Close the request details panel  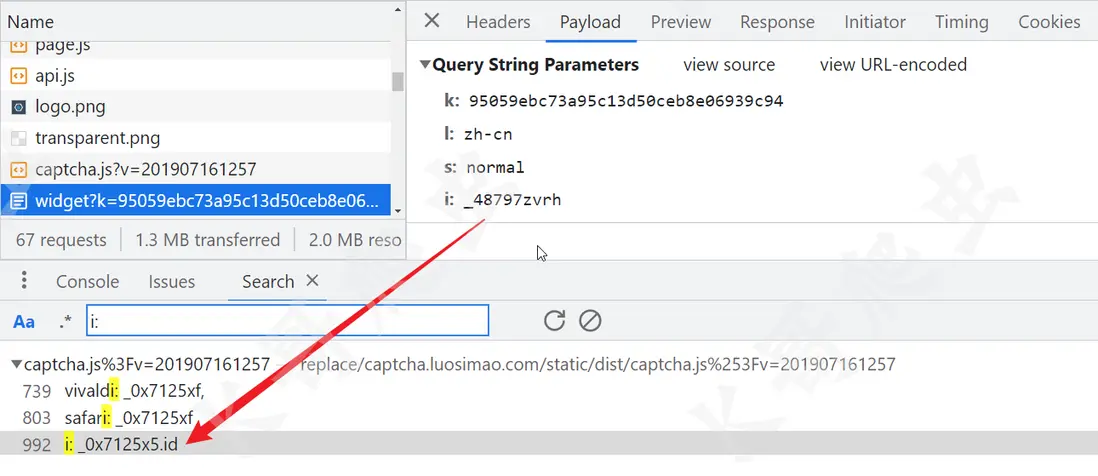tap(432, 21)
